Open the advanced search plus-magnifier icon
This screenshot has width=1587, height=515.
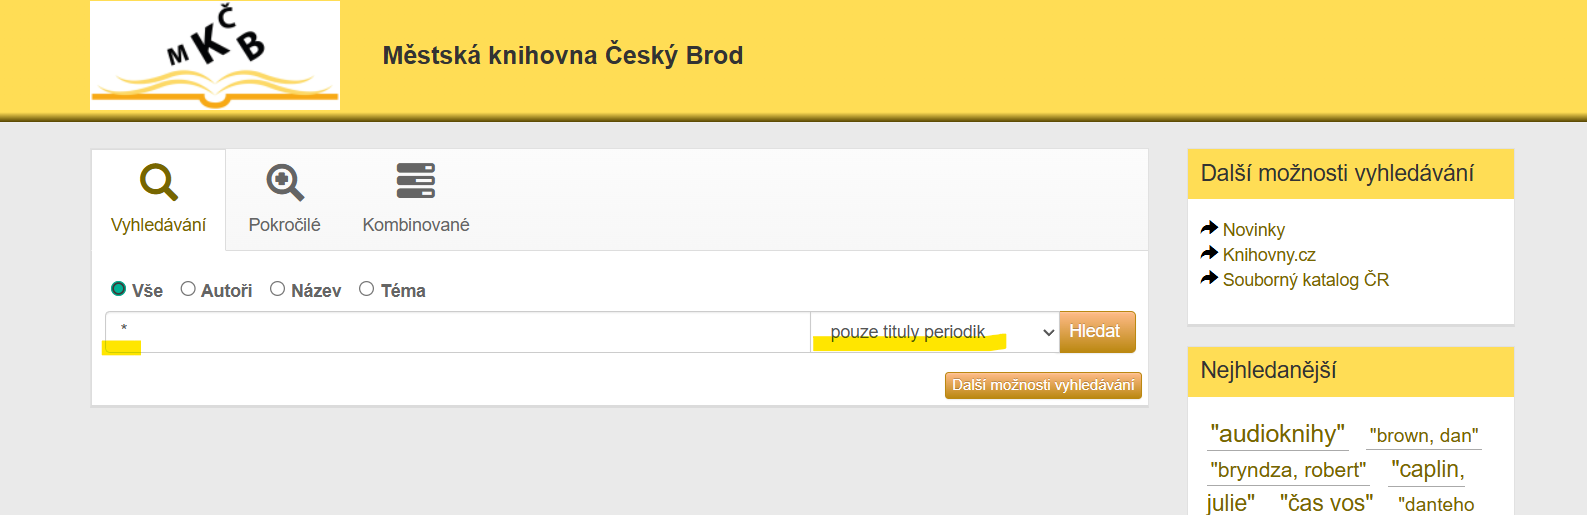point(285,182)
